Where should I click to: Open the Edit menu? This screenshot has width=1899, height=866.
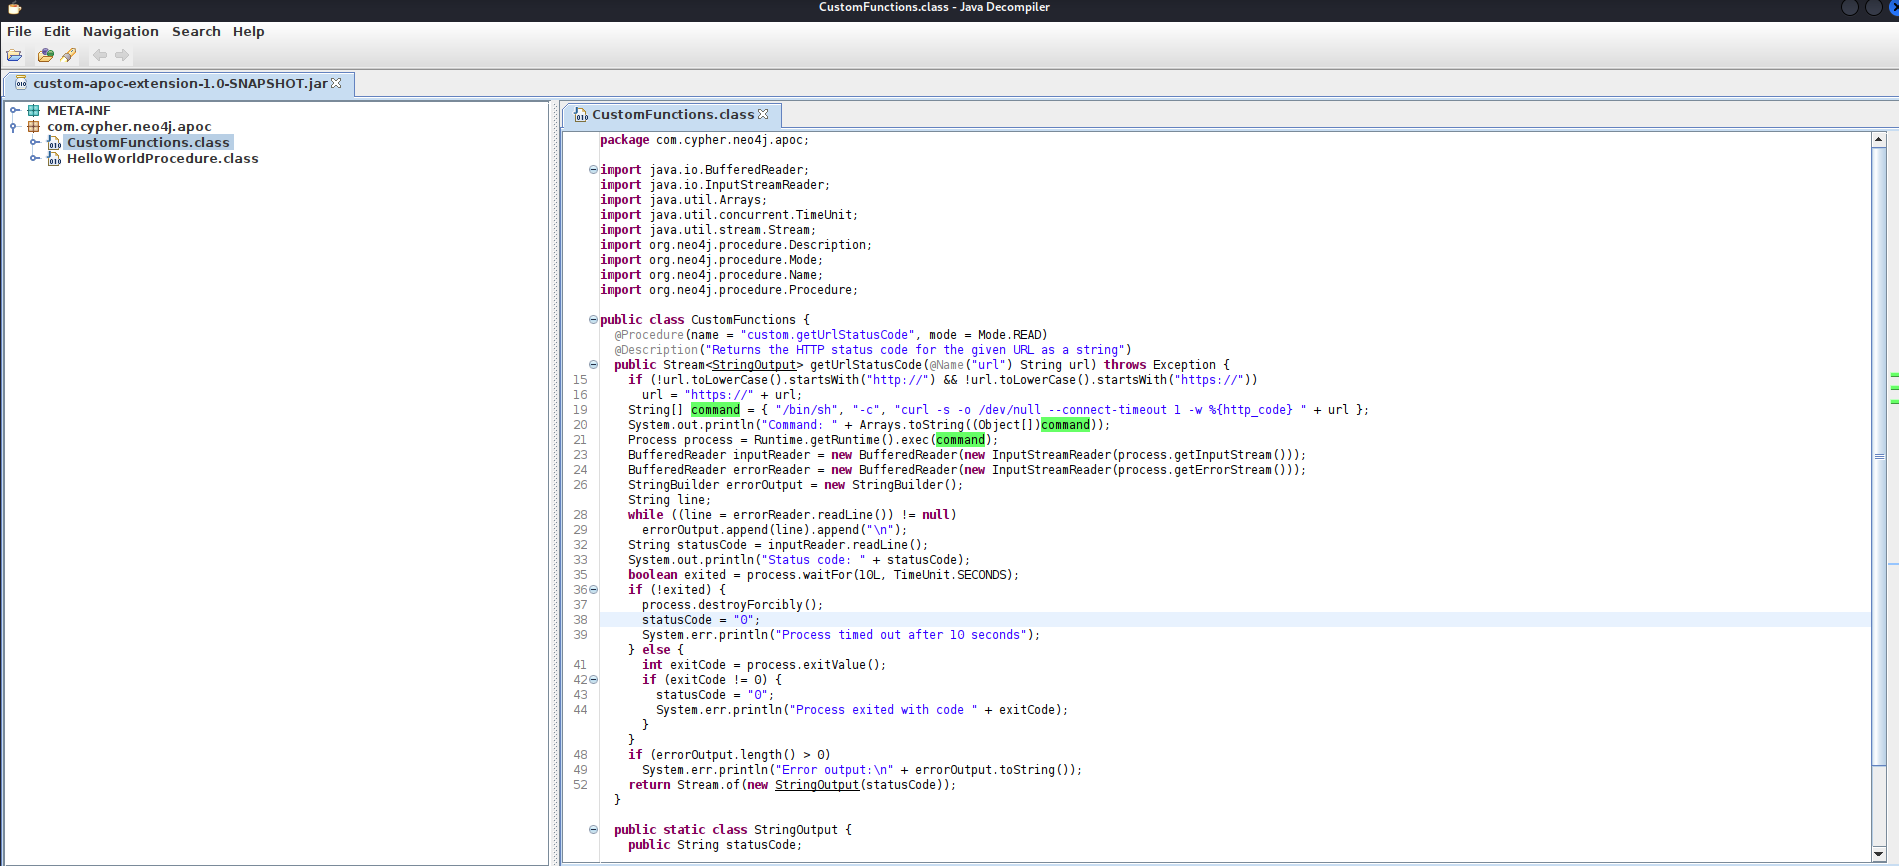57,32
